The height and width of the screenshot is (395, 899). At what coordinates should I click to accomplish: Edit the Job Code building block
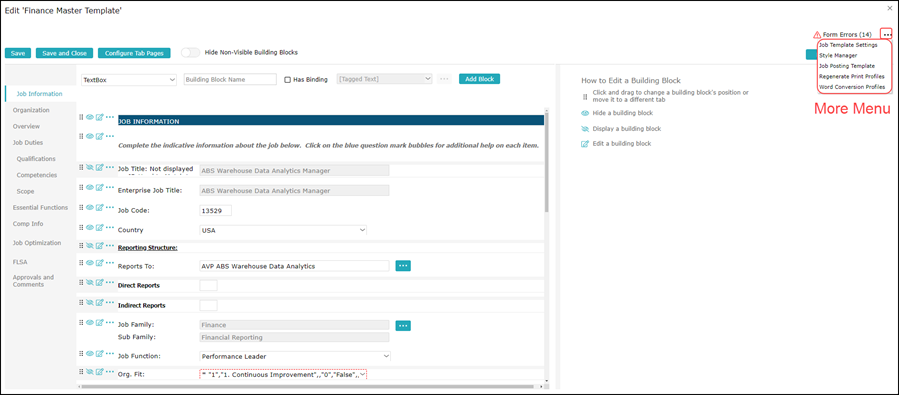pyautogui.click(x=99, y=207)
